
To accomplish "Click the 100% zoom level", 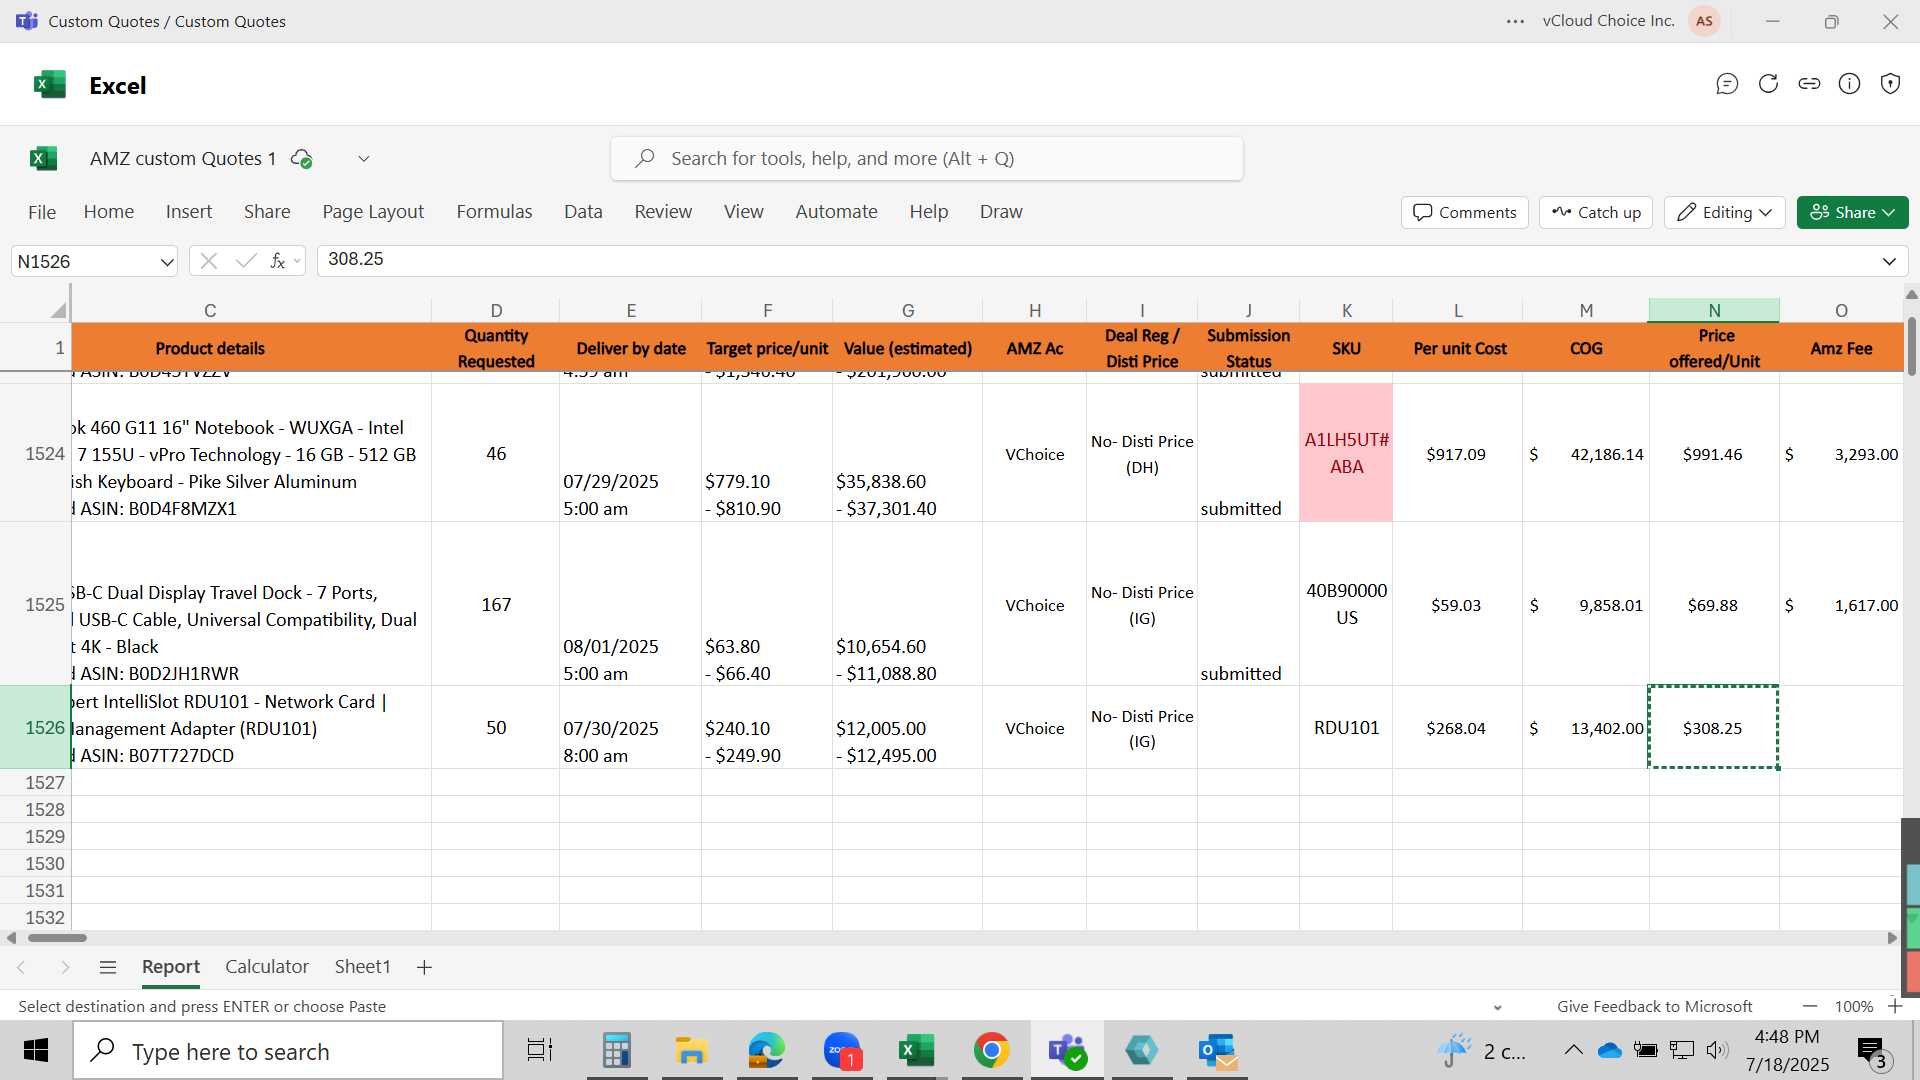I will pos(1853,1006).
